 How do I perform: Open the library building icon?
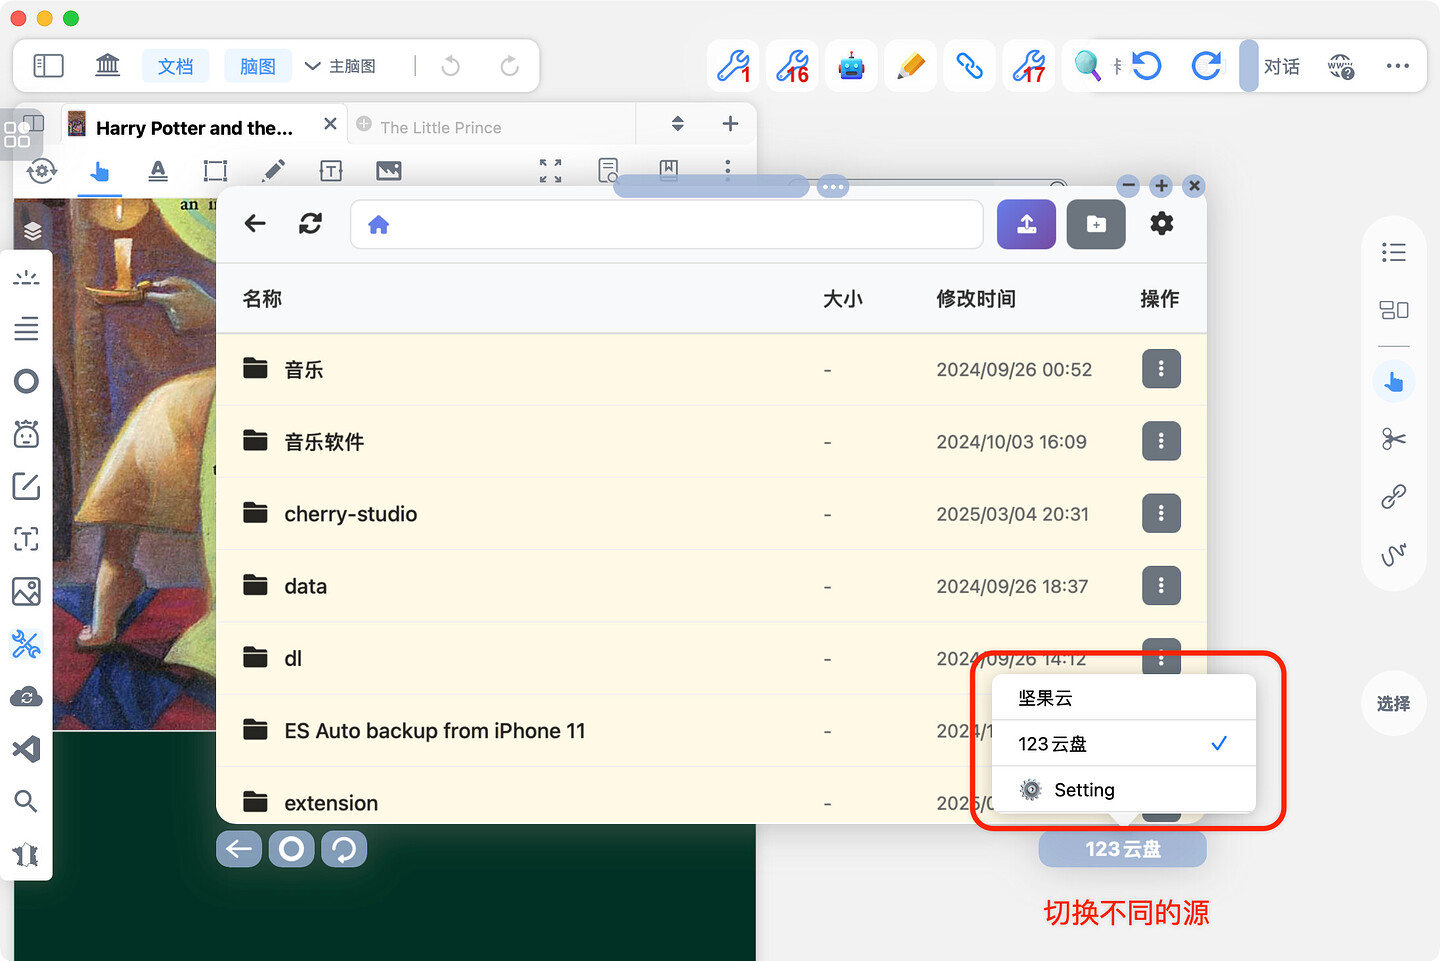click(107, 66)
